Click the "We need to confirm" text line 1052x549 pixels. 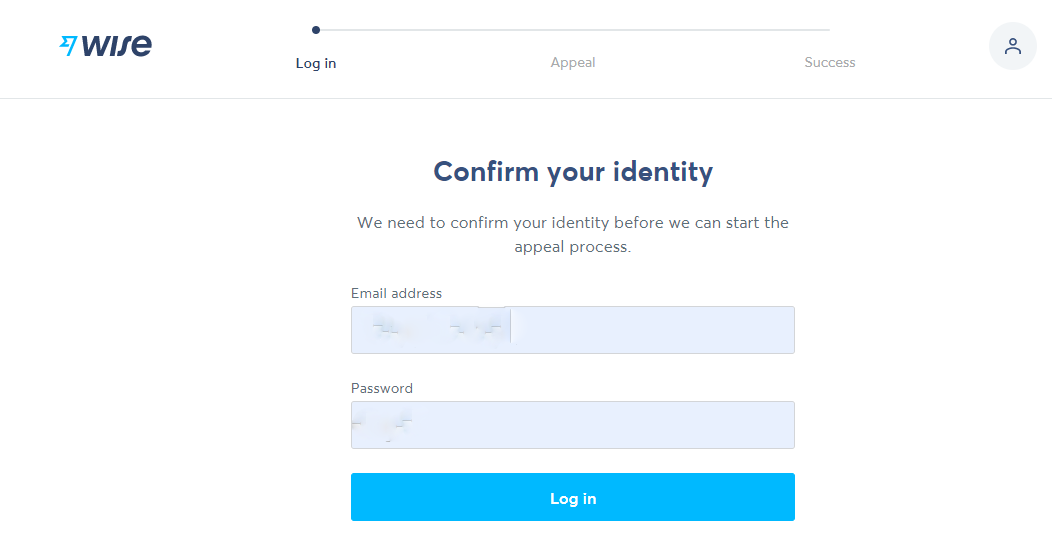coord(573,222)
